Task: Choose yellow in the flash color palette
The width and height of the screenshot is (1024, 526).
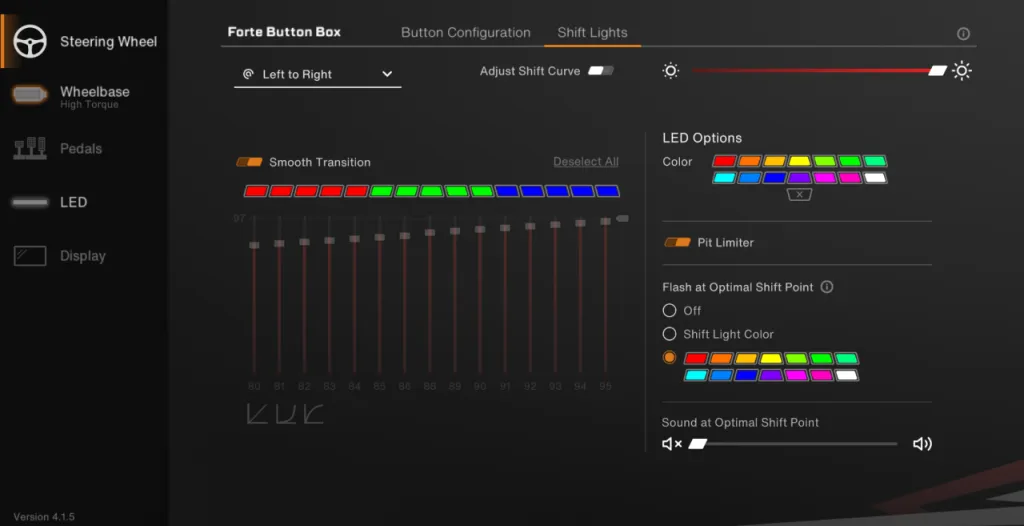Action: [771, 359]
